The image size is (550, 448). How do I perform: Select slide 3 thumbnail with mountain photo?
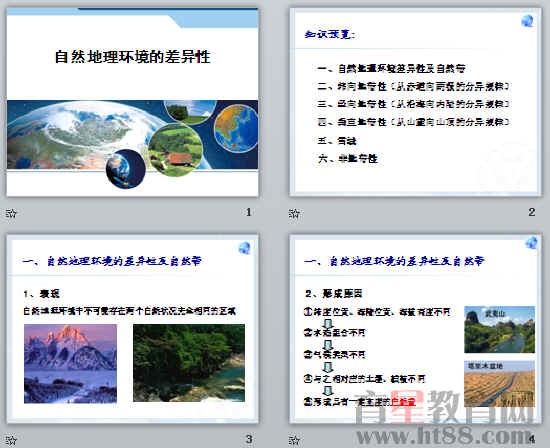point(133,329)
